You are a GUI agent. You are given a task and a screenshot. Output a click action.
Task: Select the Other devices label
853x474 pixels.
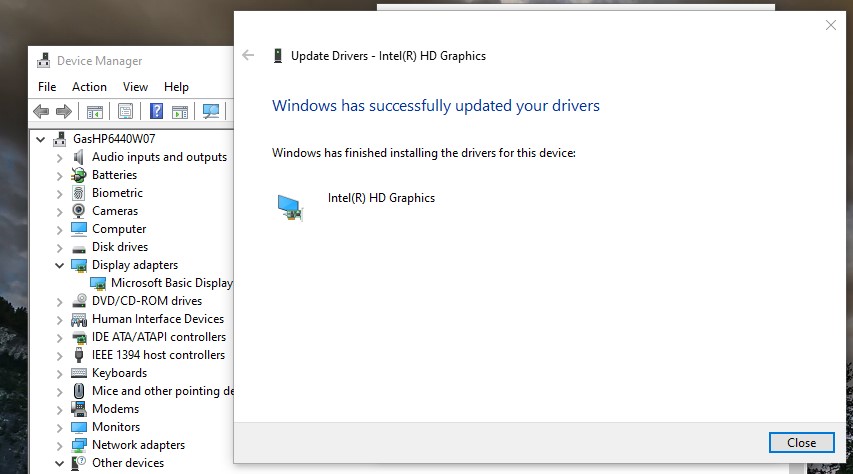point(128,463)
